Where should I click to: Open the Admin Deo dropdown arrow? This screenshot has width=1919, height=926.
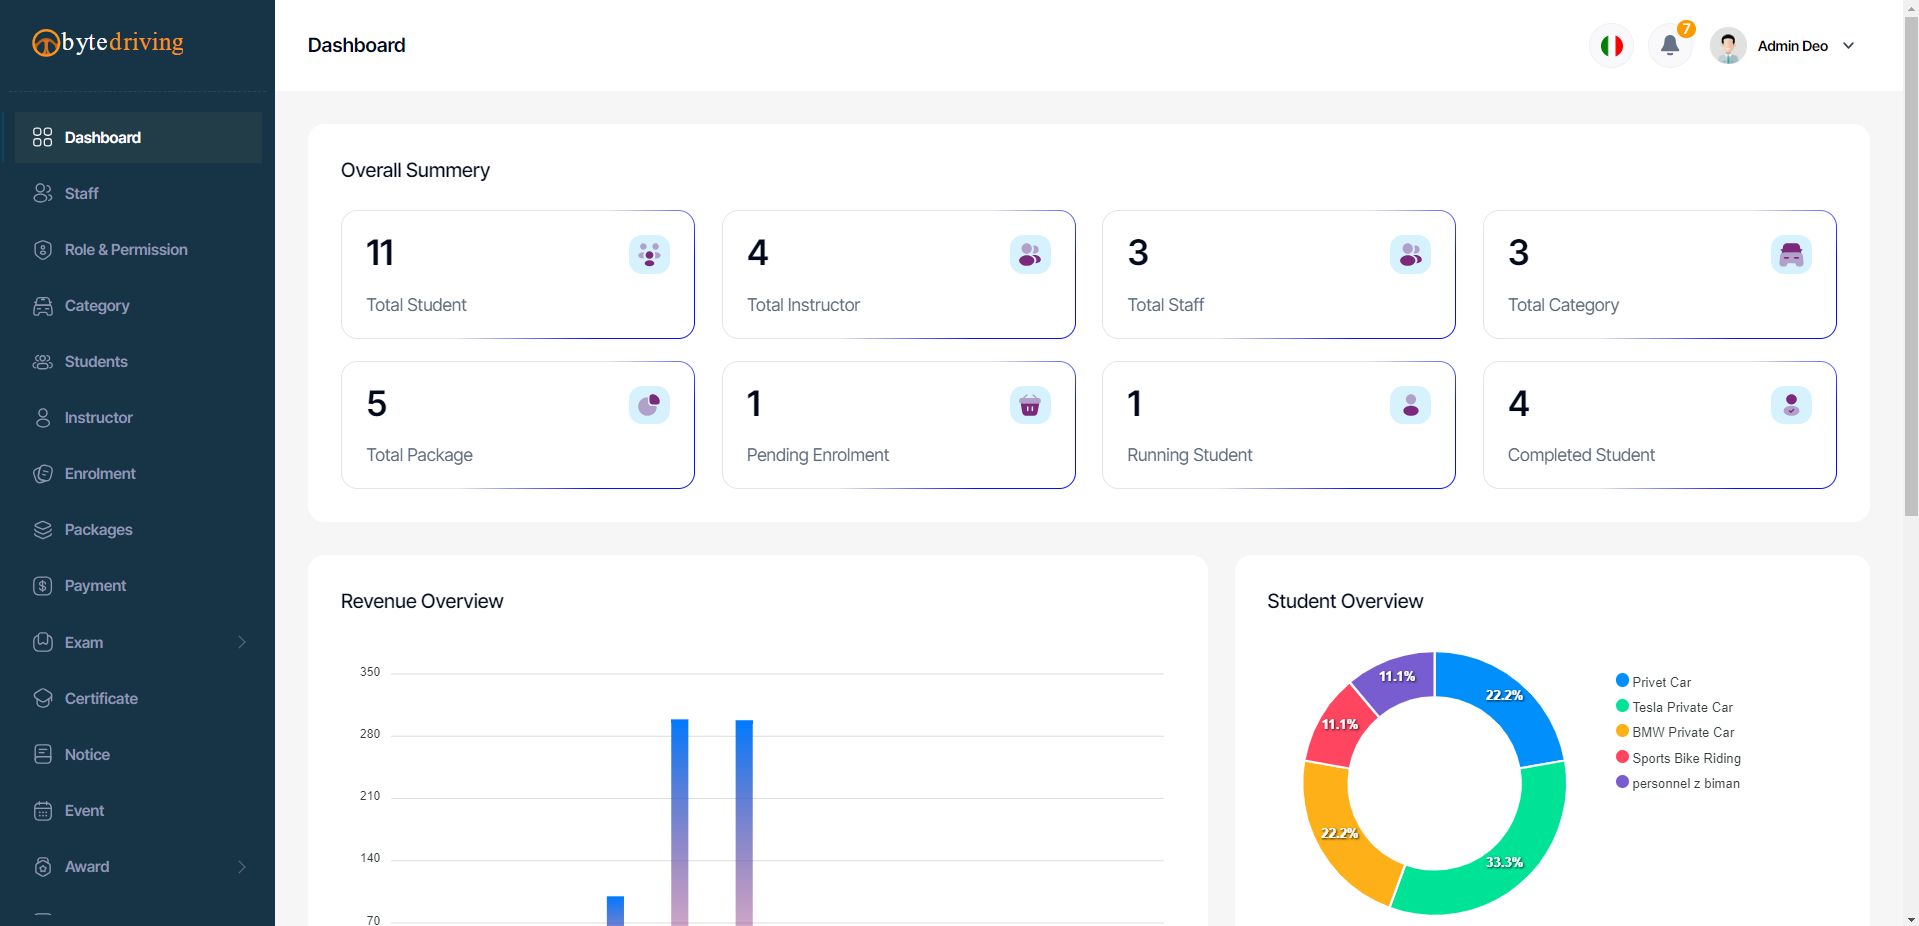[x=1848, y=46]
